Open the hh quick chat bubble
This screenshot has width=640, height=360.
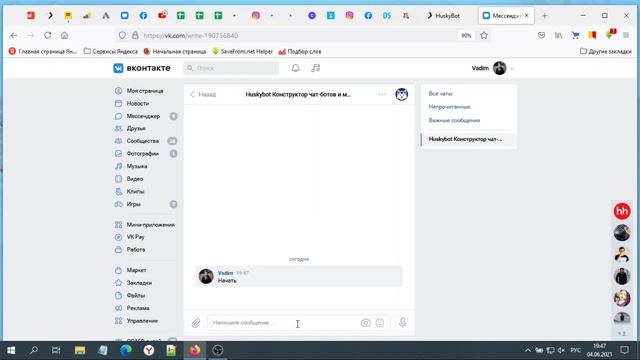click(622, 211)
